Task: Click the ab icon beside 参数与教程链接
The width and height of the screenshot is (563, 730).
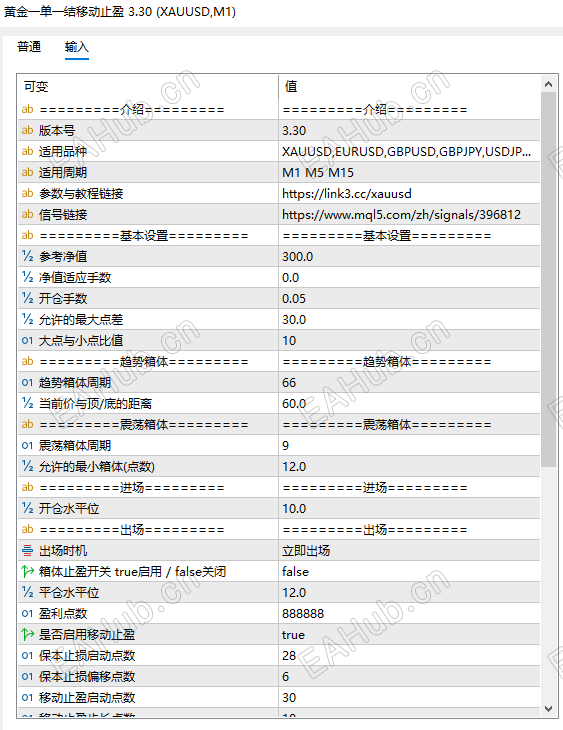Action: [27, 193]
